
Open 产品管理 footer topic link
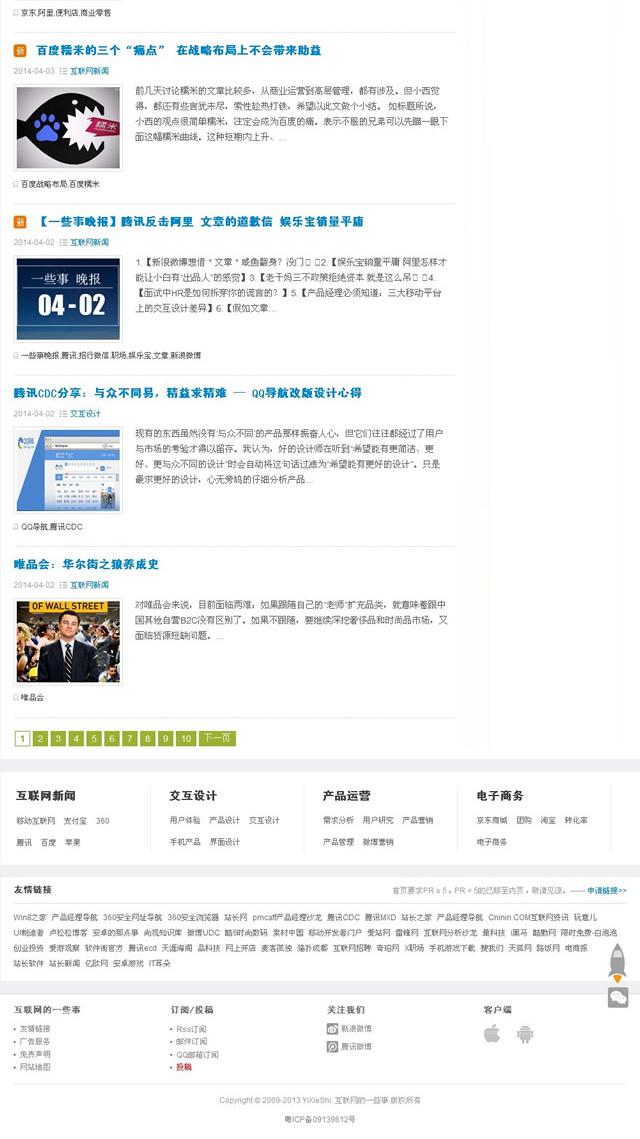[x=338, y=842]
